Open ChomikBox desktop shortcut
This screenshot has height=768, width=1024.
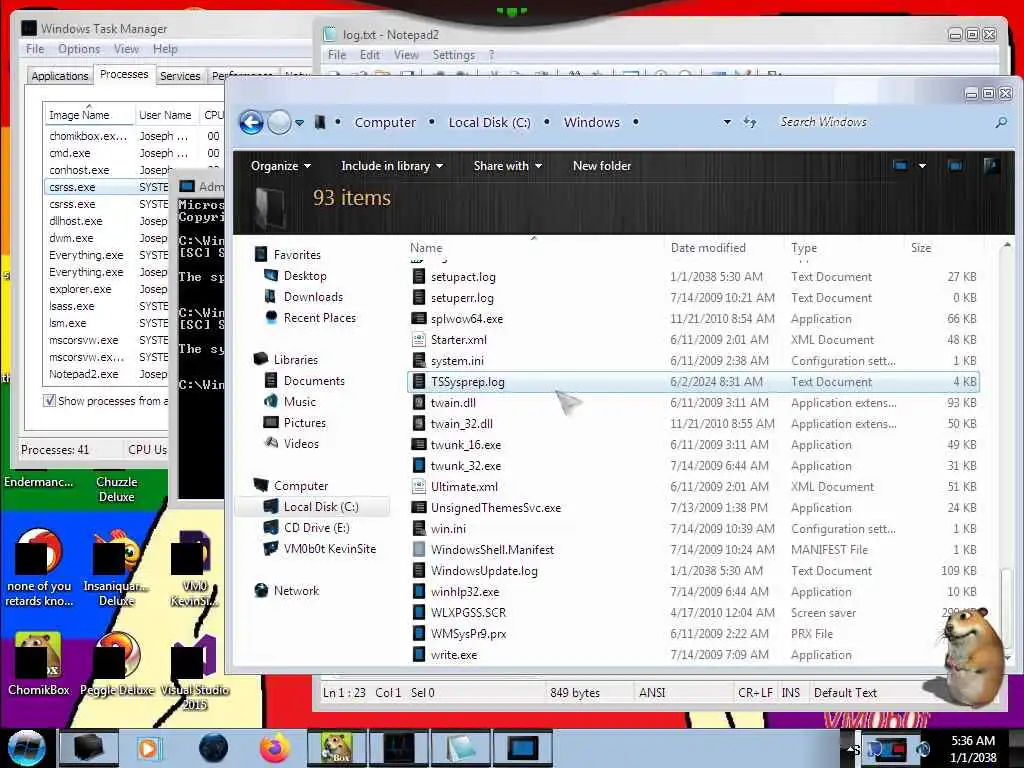tap(39, 663)
